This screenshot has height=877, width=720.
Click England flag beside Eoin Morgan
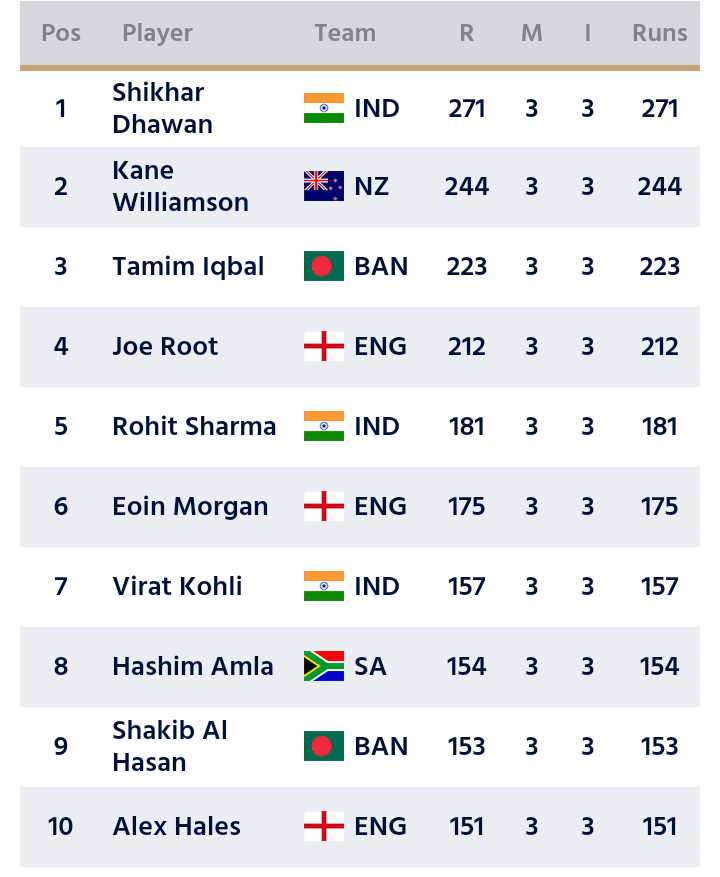[x=323, y=506]
